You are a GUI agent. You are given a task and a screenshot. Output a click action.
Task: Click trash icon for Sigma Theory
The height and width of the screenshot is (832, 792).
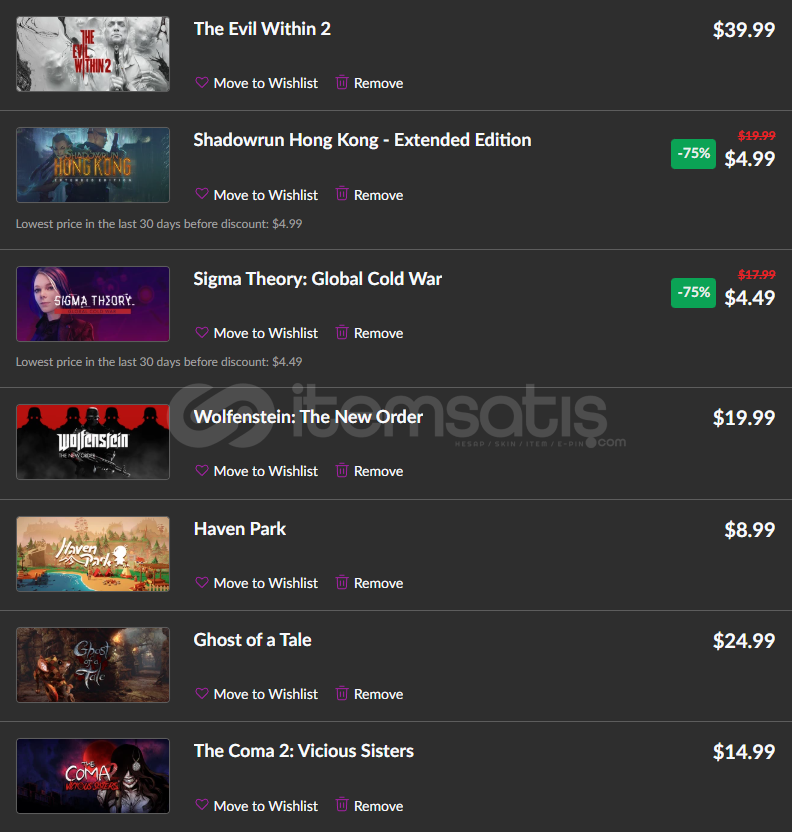pos(342,332)
